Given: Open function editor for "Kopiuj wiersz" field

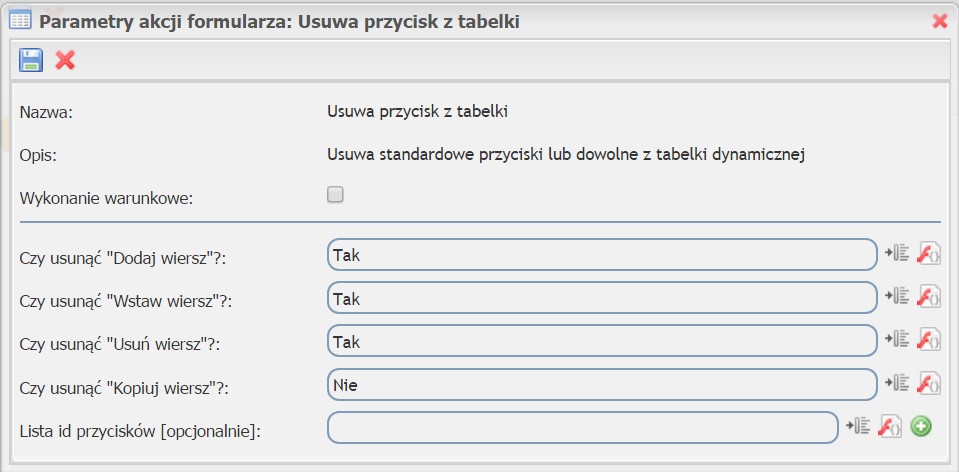Looking at the screenshot, I should (928, 383).
